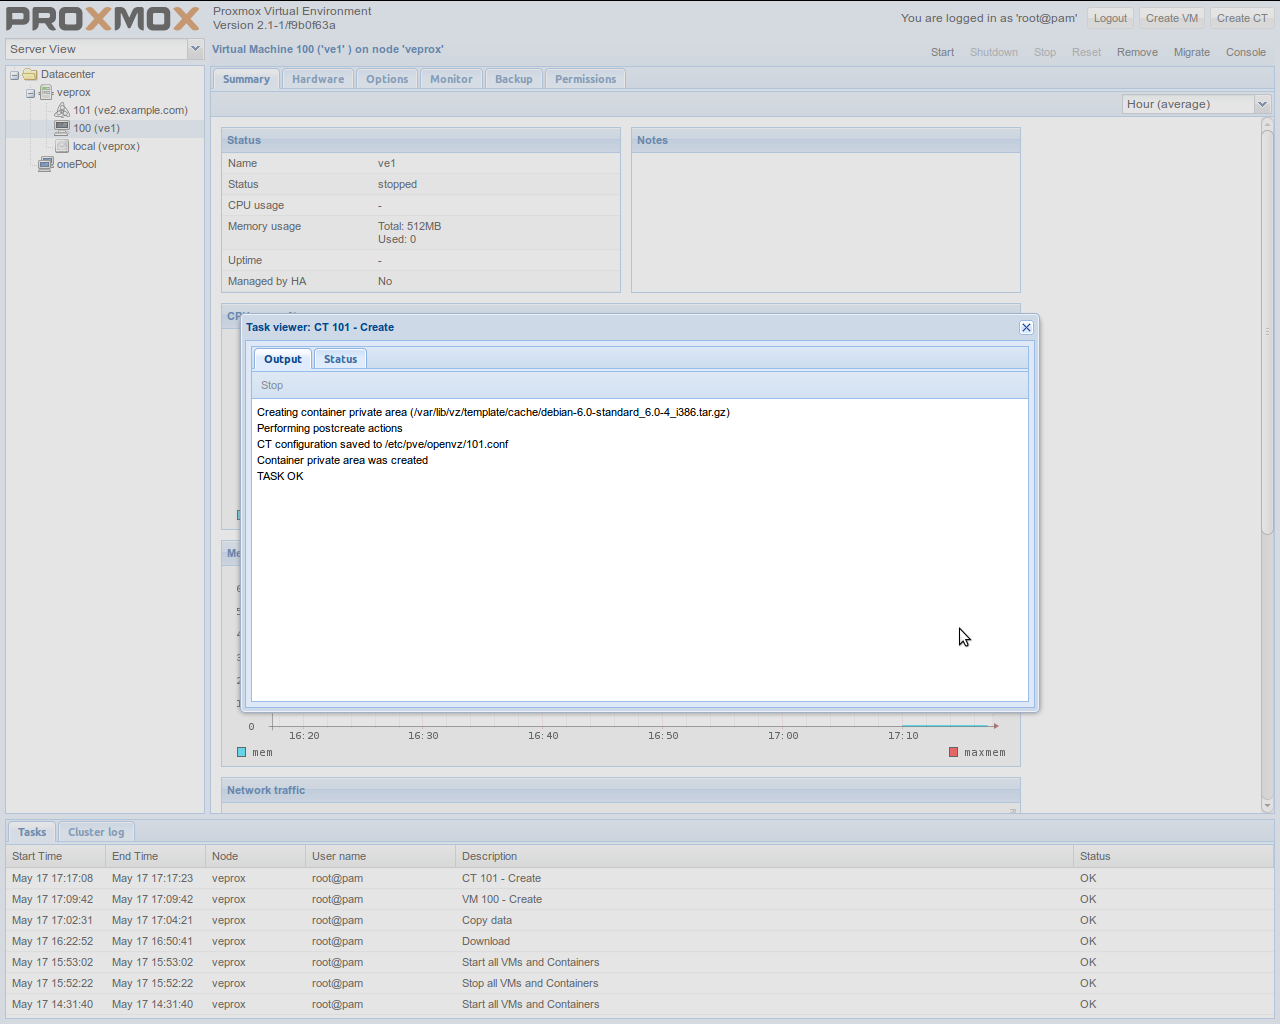Click the Migrate link for VM 100
This screenshot has height=1024, width=1280.
pos(1192,52)
